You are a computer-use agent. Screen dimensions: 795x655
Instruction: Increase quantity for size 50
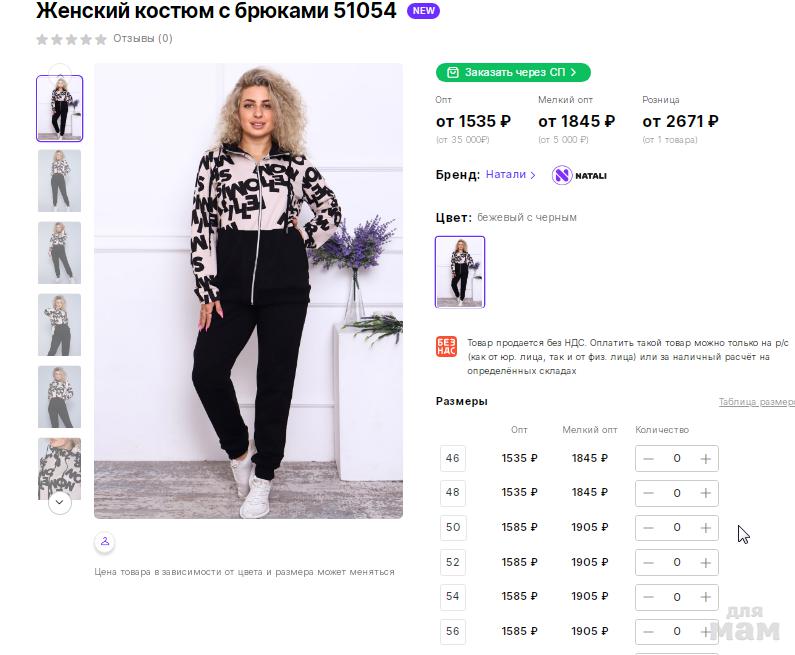pyautogui.click(x=706, y=527)
